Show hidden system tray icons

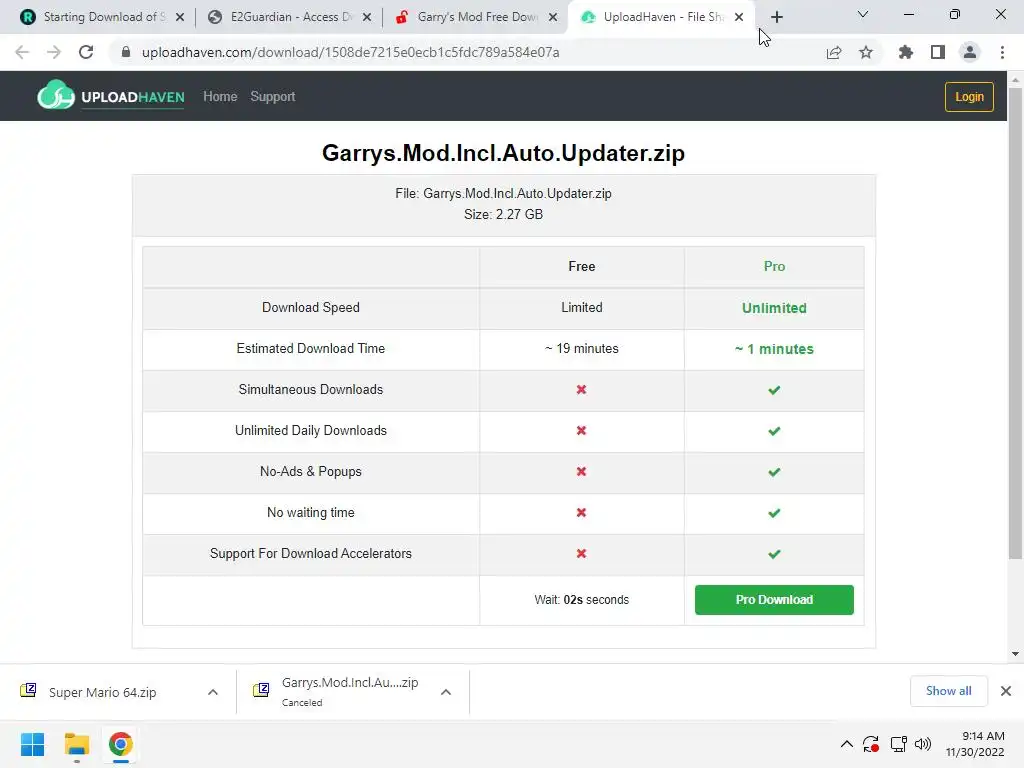pos(846,744)
